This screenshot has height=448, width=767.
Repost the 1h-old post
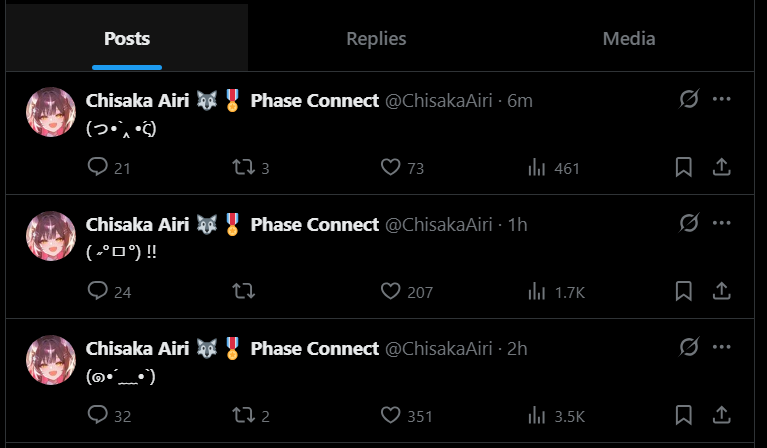(x=242, y=292)
